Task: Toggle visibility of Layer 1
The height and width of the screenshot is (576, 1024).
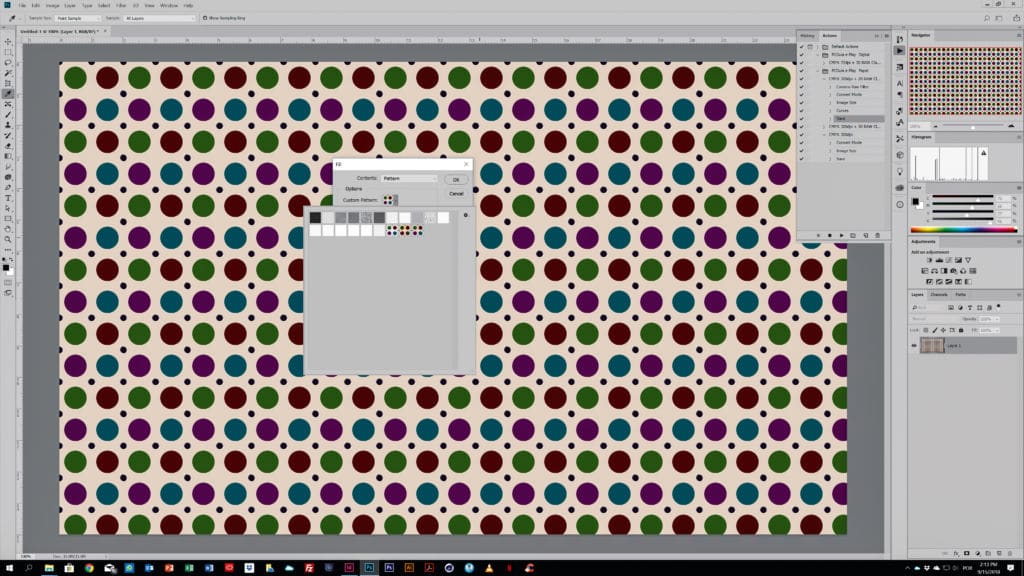Action: (x=914, y=345)
